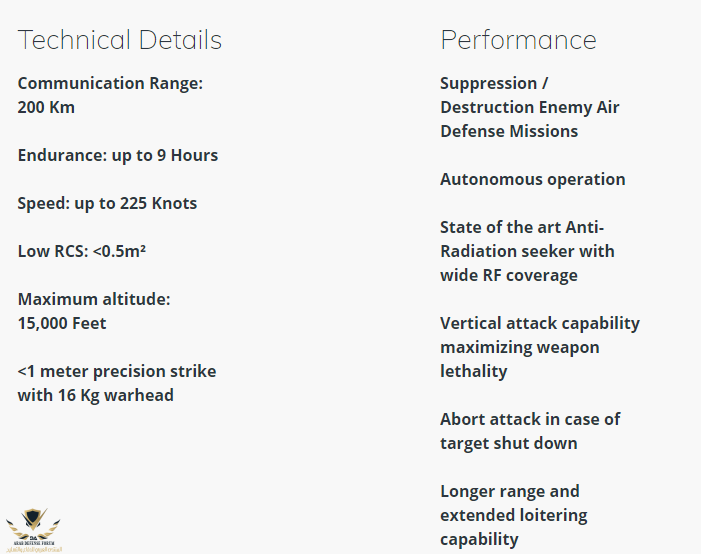Select the Abort attack in case of text
This screenshot has width=701, height=554.
[x=529, y=419]
